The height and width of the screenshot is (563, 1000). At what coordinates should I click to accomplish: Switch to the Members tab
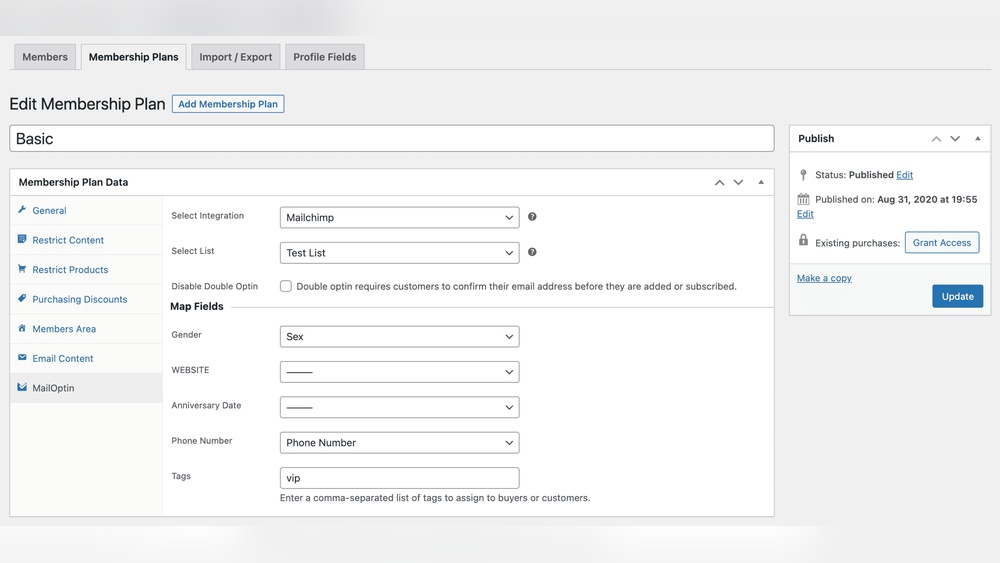[45, 57]
